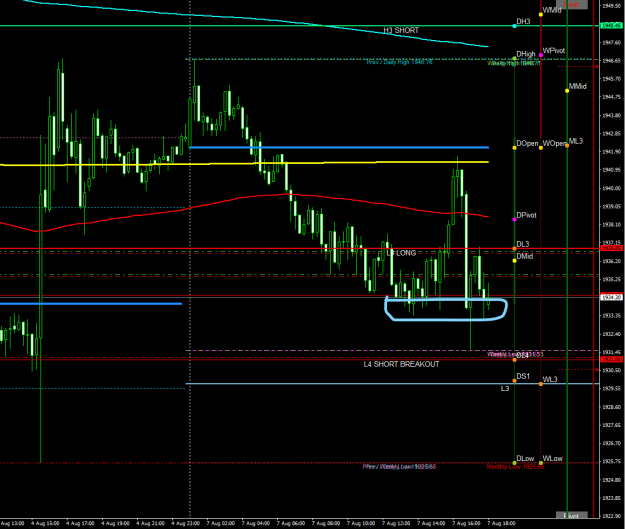Click the green 1948.65 price tag
Image resolution: width=625 pixels, height=529 pixels.
[611, 26]
